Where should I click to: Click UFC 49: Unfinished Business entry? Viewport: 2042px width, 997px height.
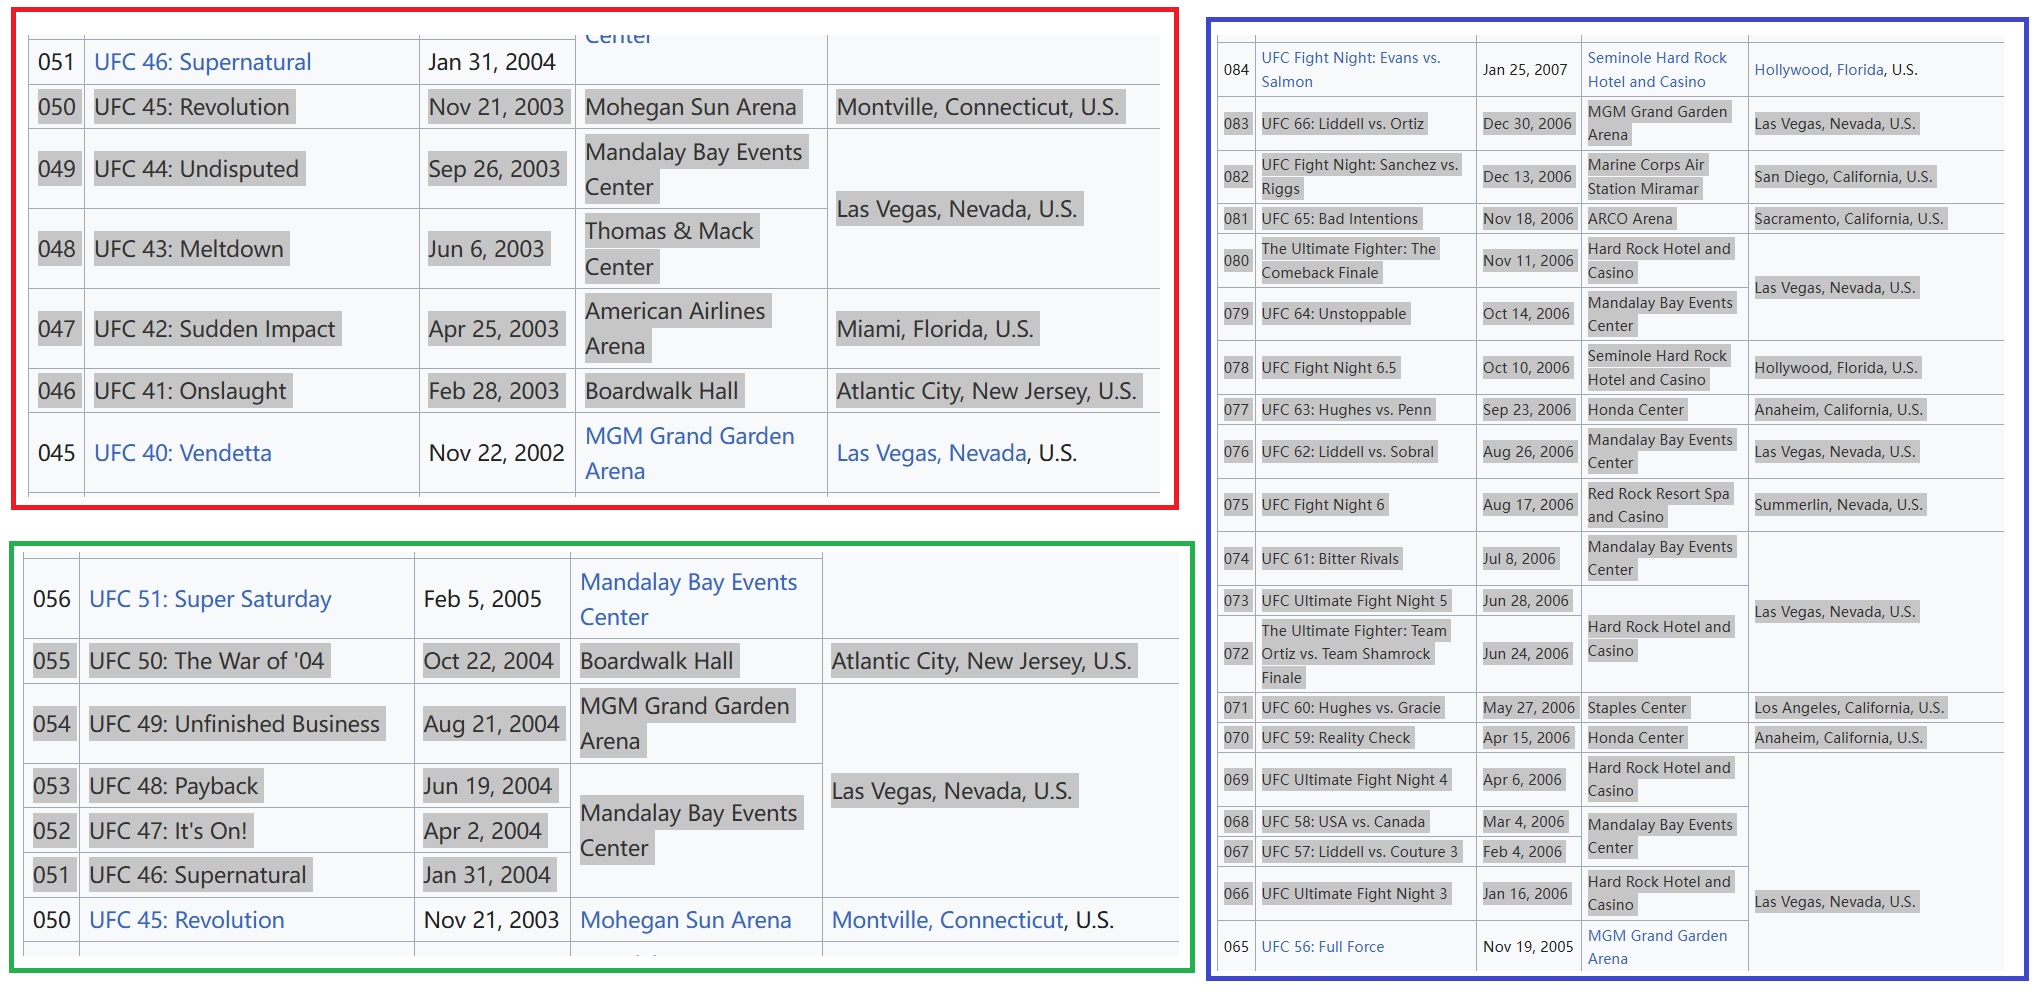pos(234,724)
